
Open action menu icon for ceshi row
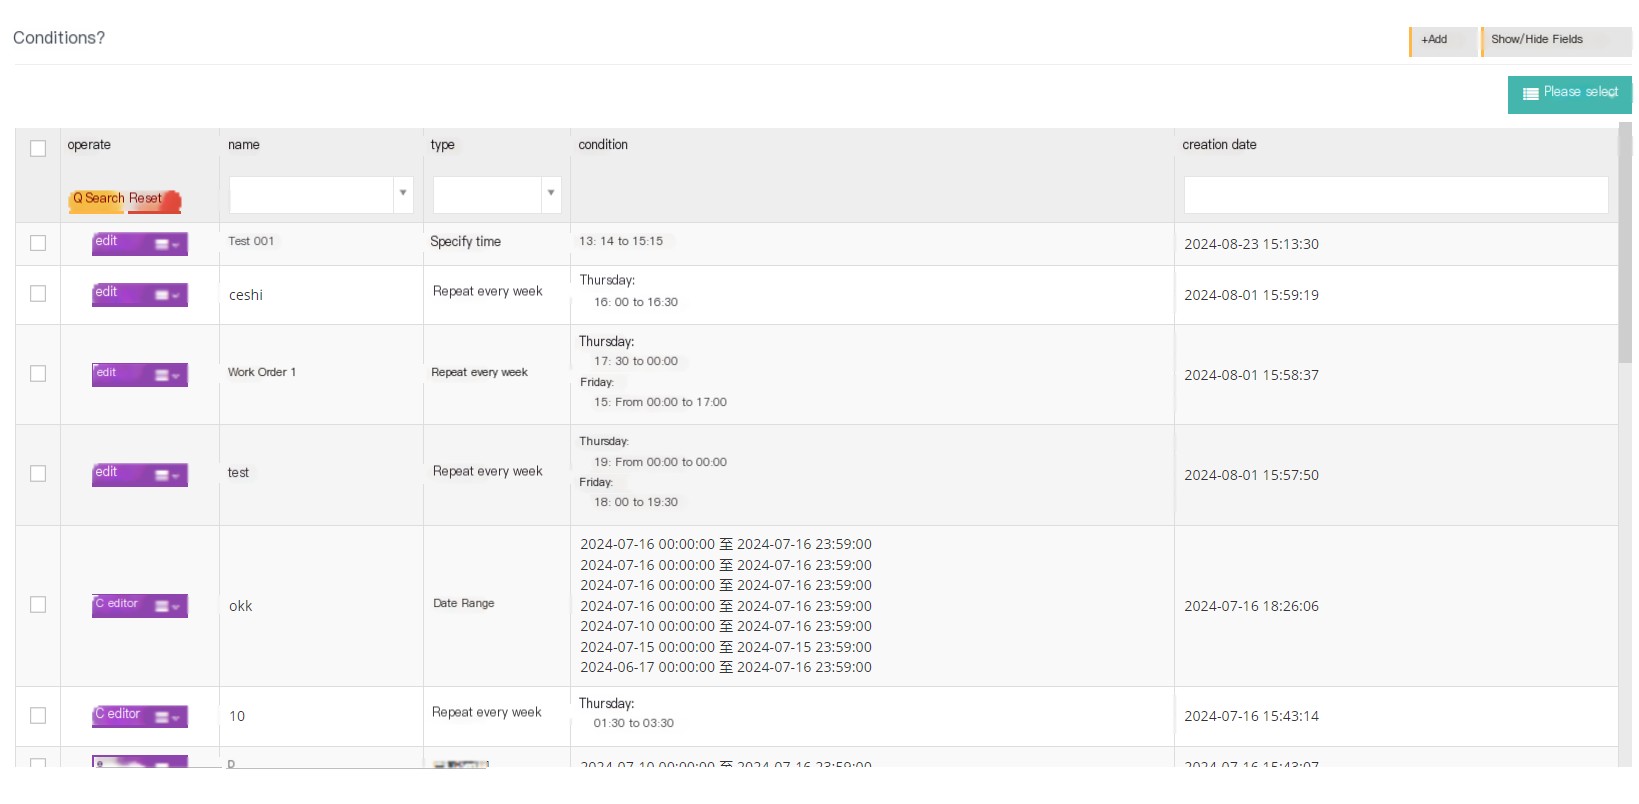click(x=166, y=295)
